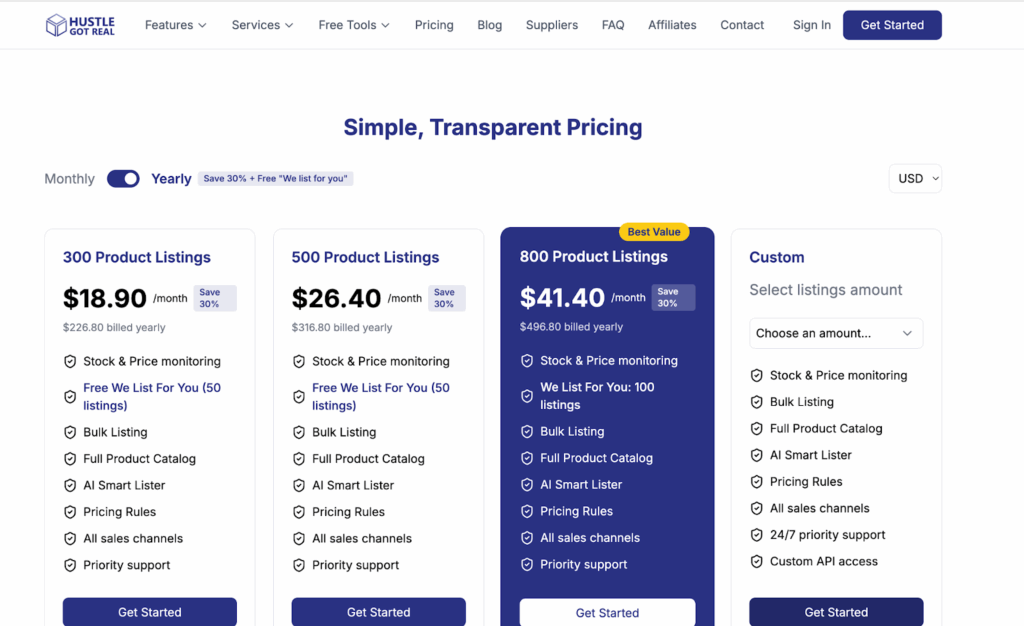Viewport: 1024px width, 626px height.
Task: Select the Yearly billing option
Action: coord(171,179)
